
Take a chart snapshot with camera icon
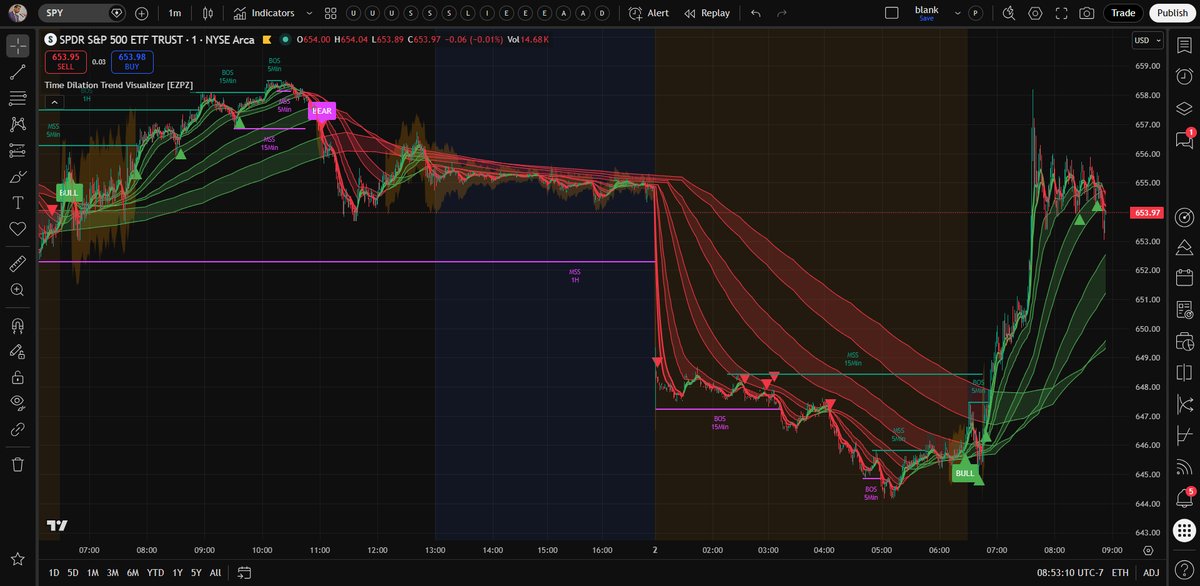(x=1087, y=13)
